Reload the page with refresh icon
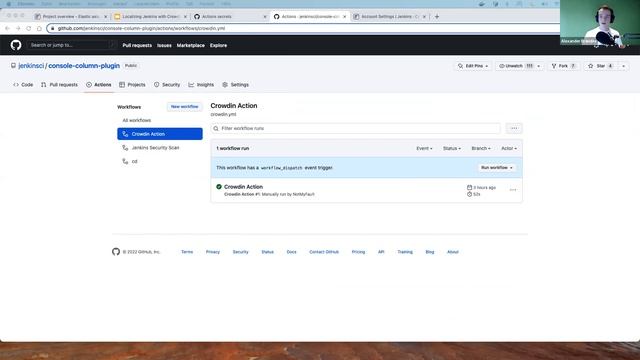The height and width of the screenshot is (360, 640). click(x=29, y=28)
